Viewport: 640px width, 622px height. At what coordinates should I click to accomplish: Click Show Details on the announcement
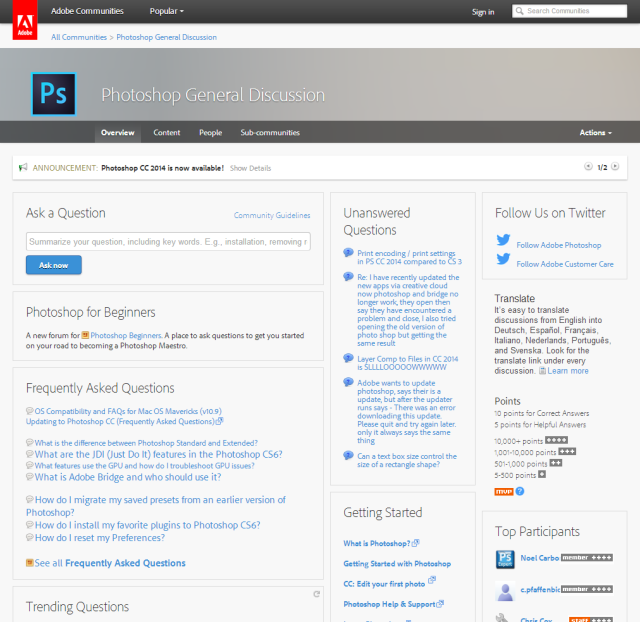click(250, 168)
